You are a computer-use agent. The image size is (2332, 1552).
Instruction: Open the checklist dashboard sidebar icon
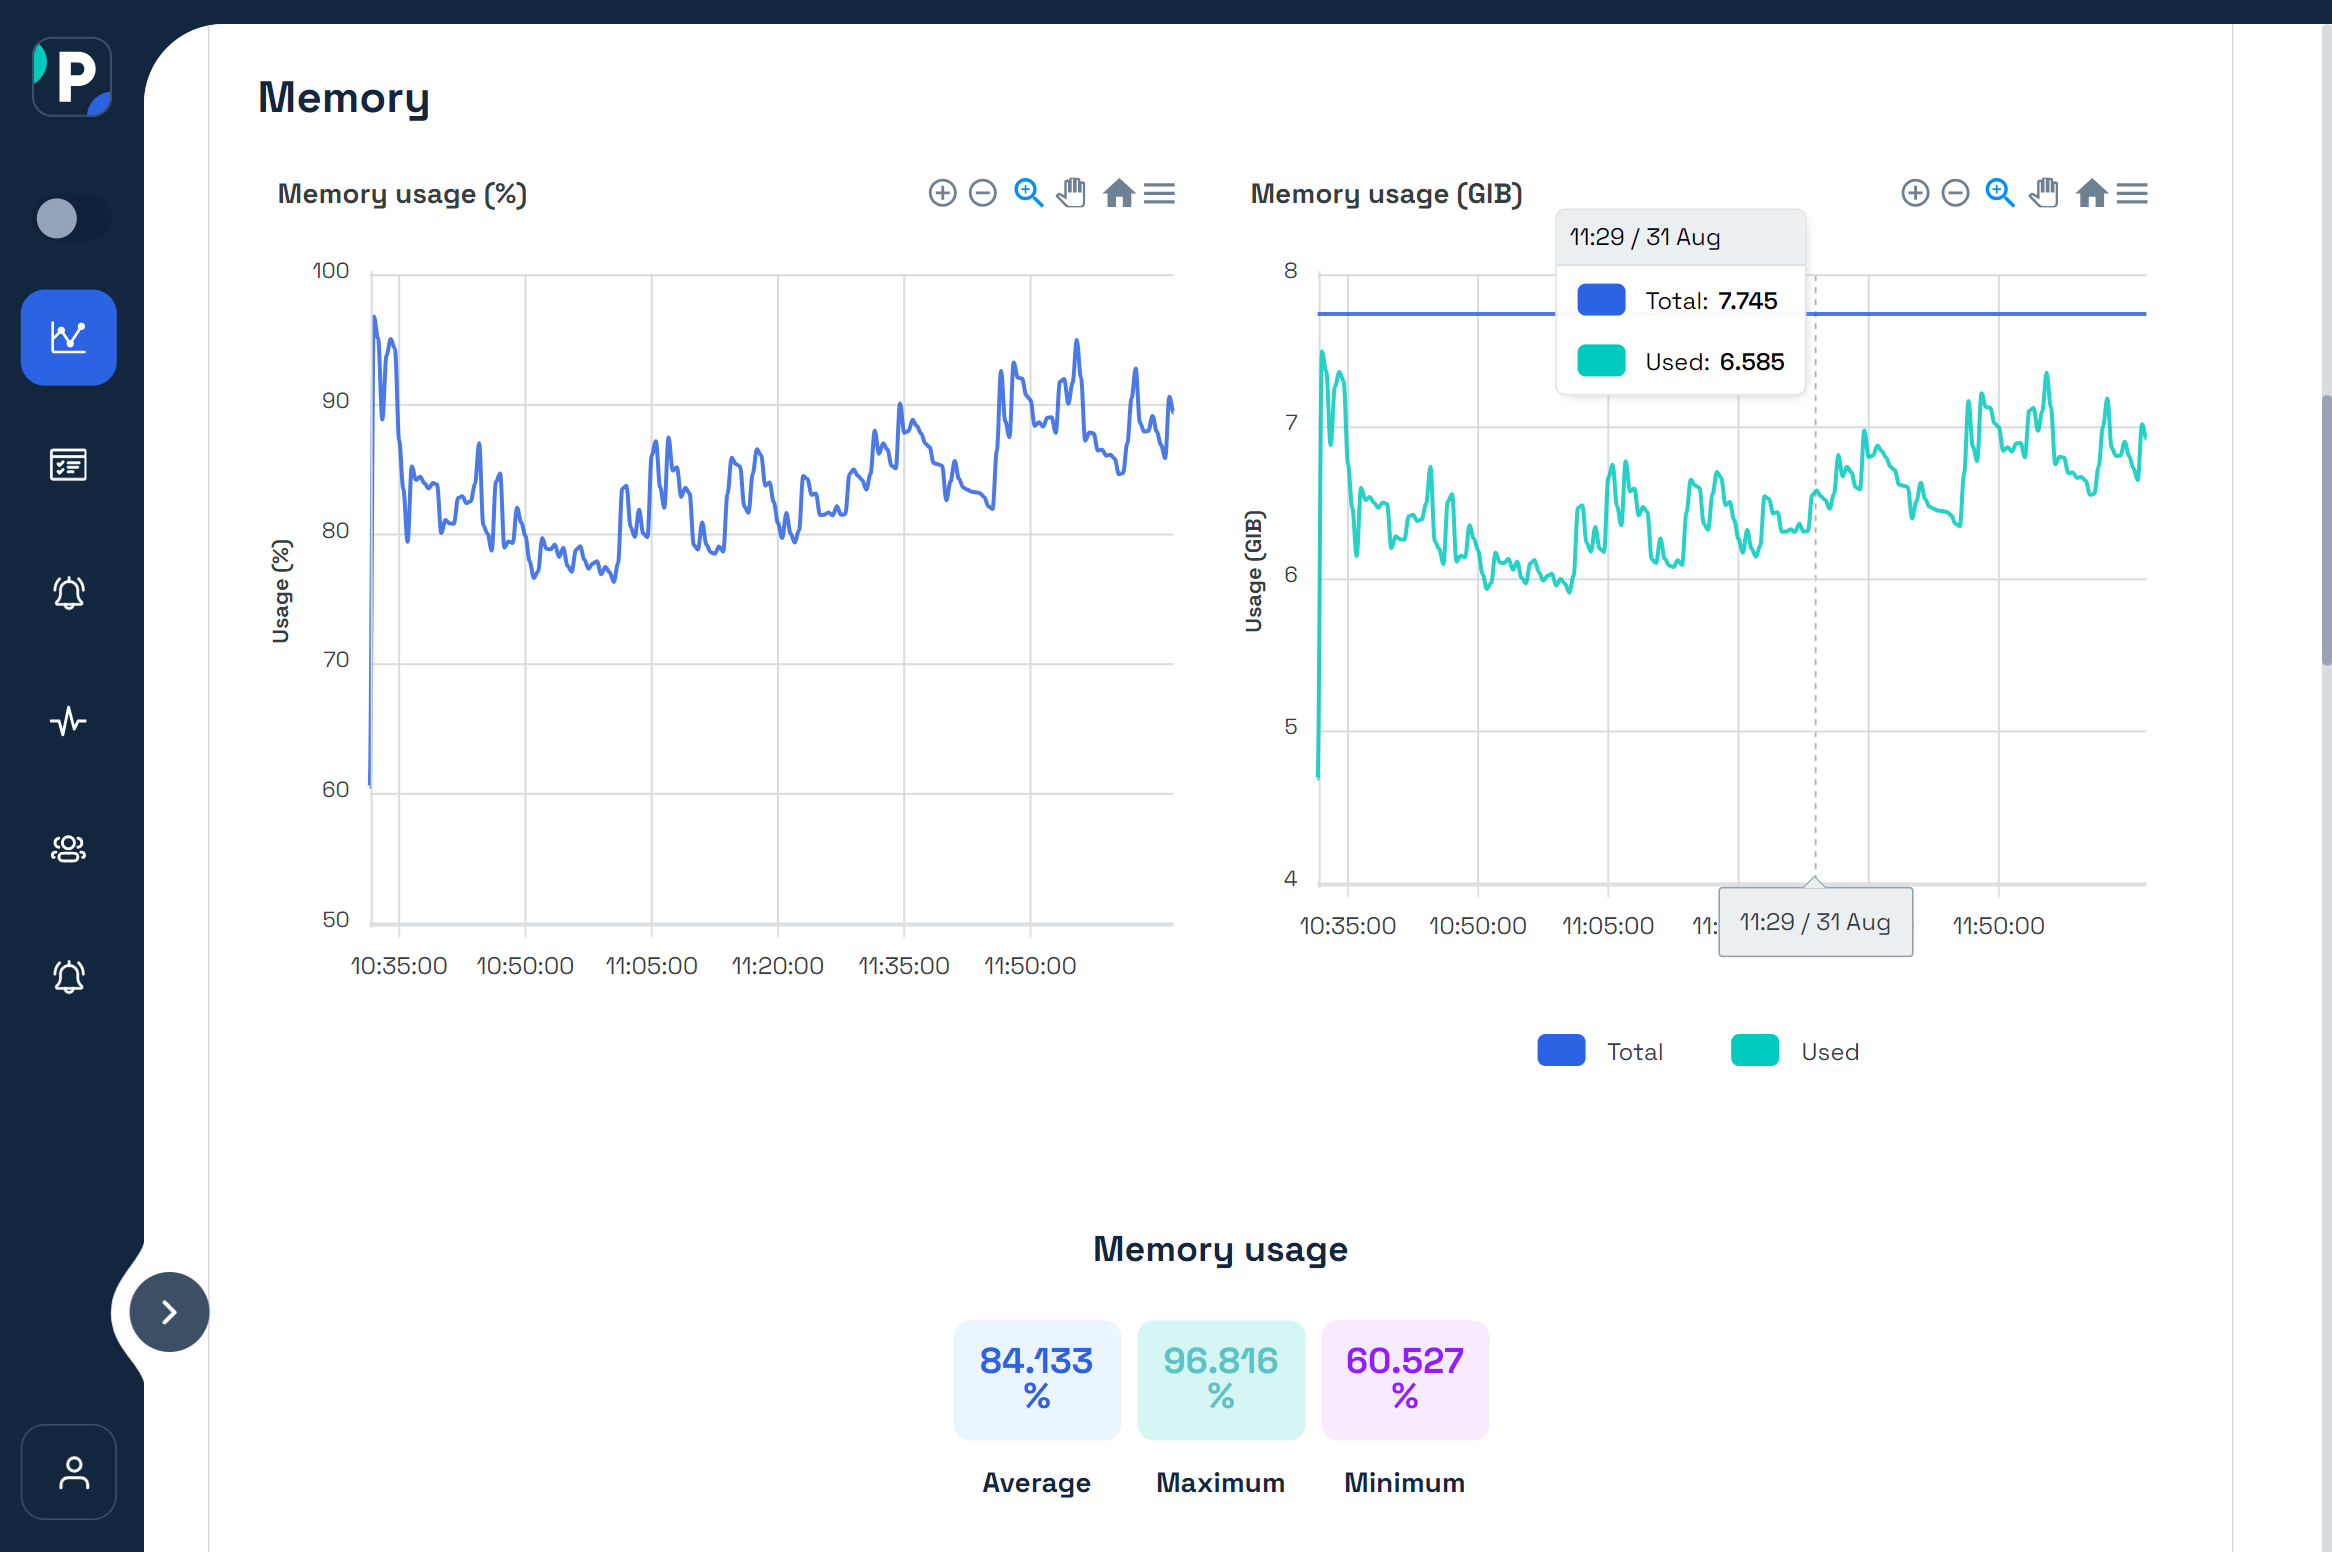(x=69, y=465)
